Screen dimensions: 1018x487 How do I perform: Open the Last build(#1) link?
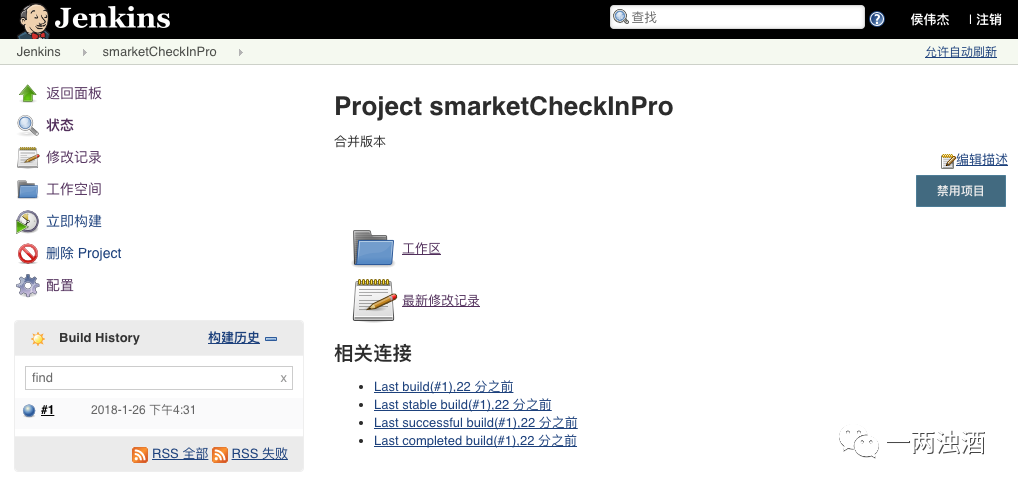[443, 387]
